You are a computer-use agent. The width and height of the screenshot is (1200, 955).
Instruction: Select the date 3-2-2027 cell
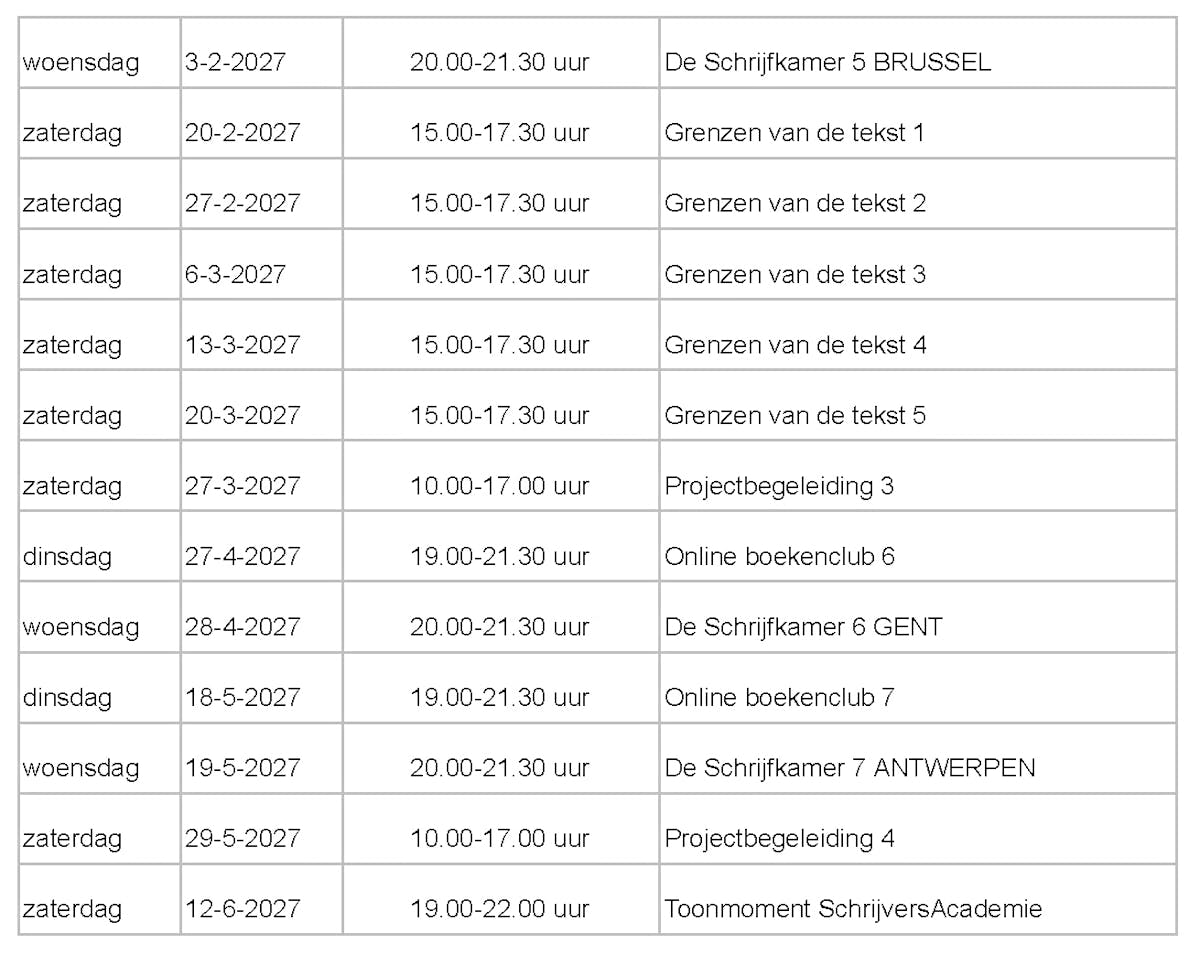[235, 62]
